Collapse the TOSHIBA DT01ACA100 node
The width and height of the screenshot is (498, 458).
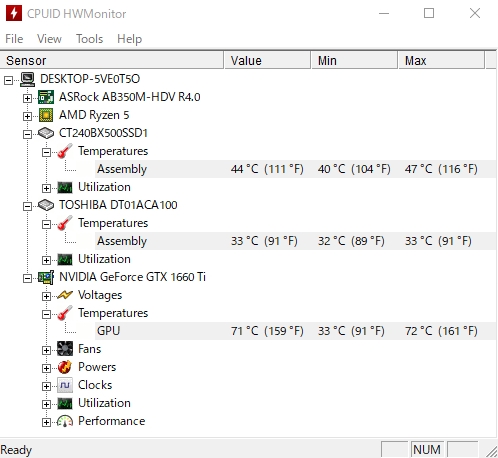point(27,206)
